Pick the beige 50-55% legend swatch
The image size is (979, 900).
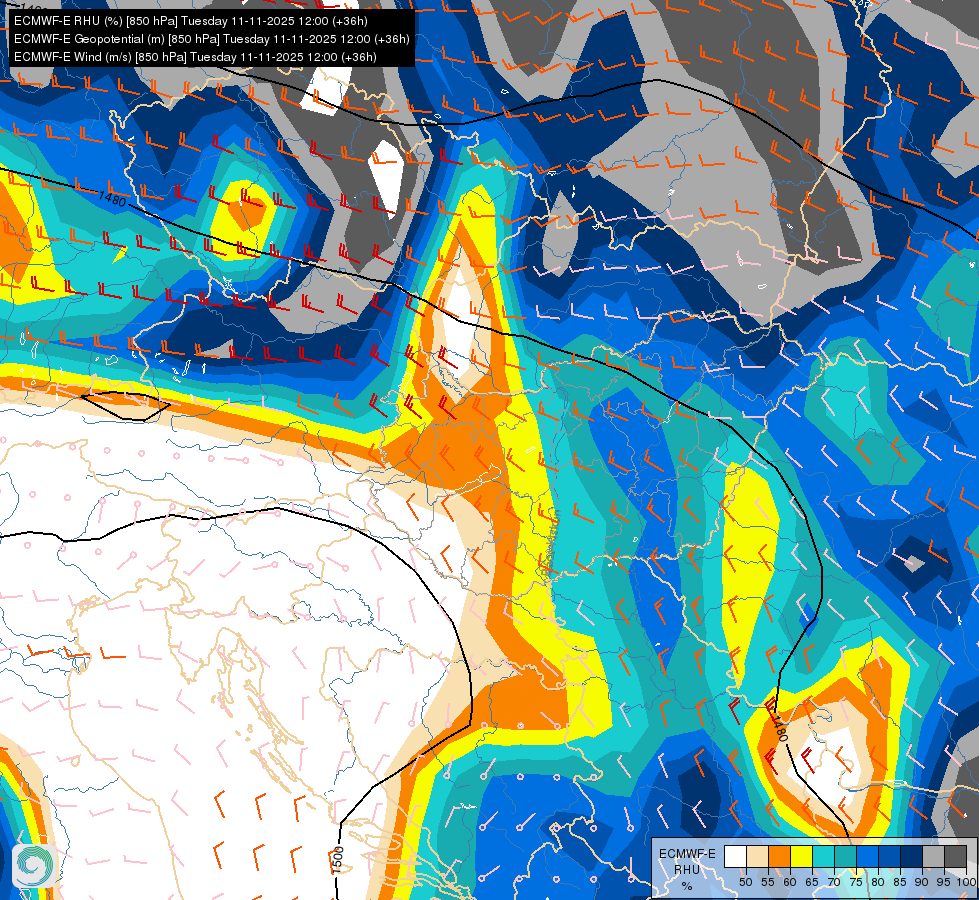pos(757,856)
